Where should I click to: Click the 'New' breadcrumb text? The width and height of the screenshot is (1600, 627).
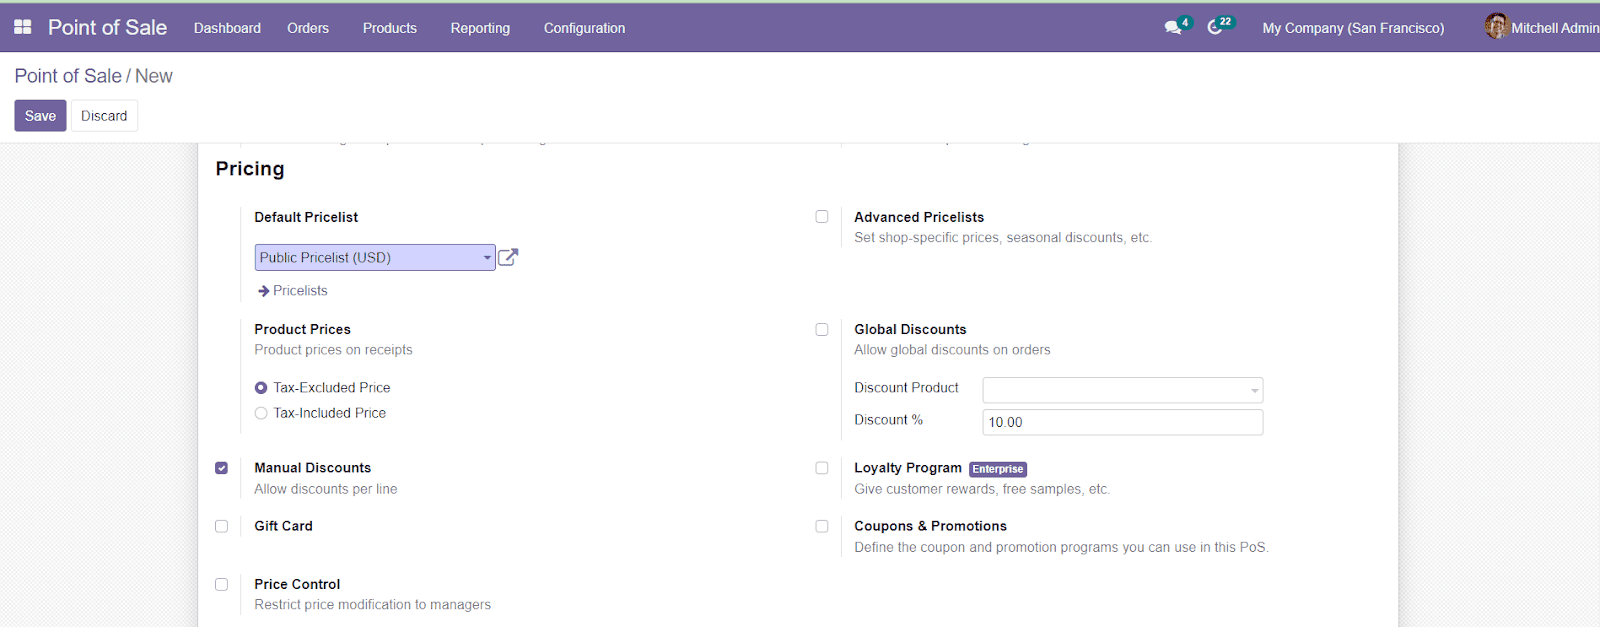pyautogui.click(x=154, y=76)
